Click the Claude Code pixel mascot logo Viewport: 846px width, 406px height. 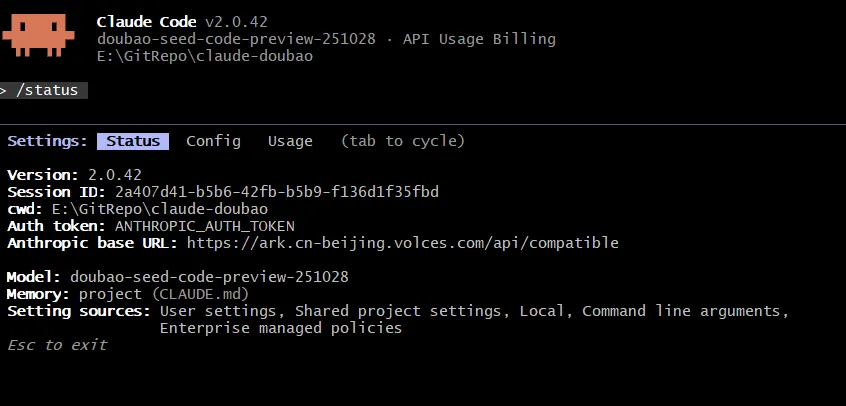[x=38, y=34]
